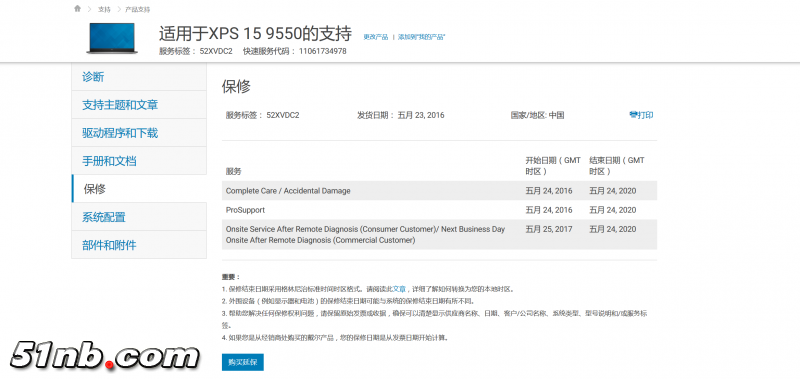Click the 结束日期 column header
Screen dimensions: 800x379
pos(617,166)
